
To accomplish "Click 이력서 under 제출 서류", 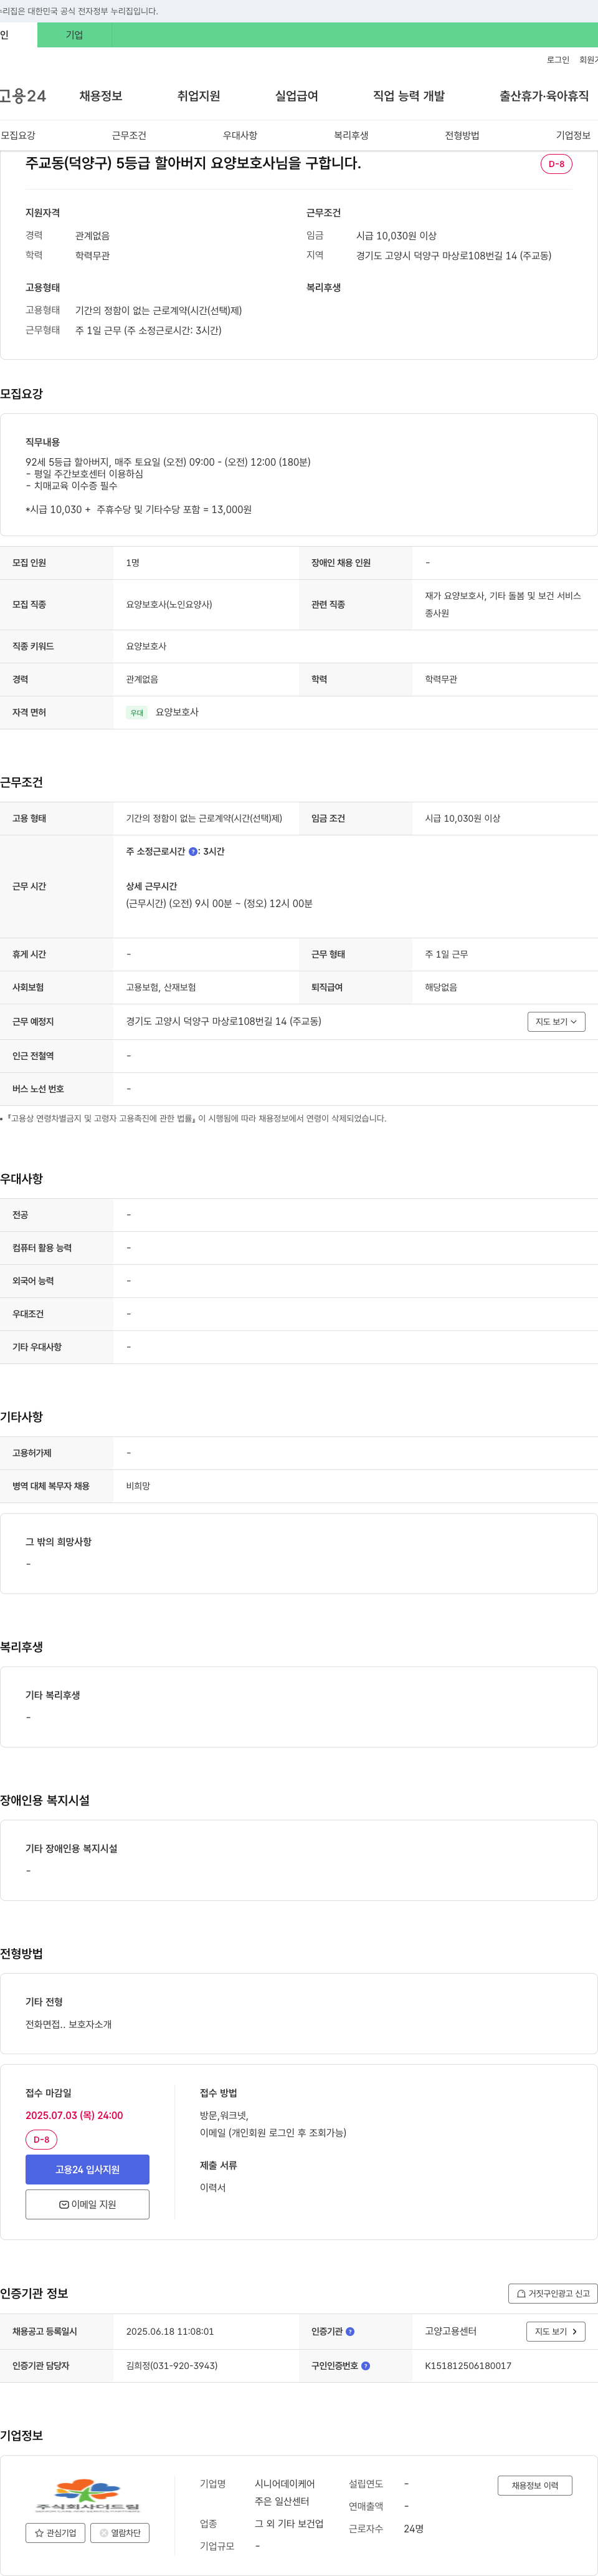I will (213, 2187).
